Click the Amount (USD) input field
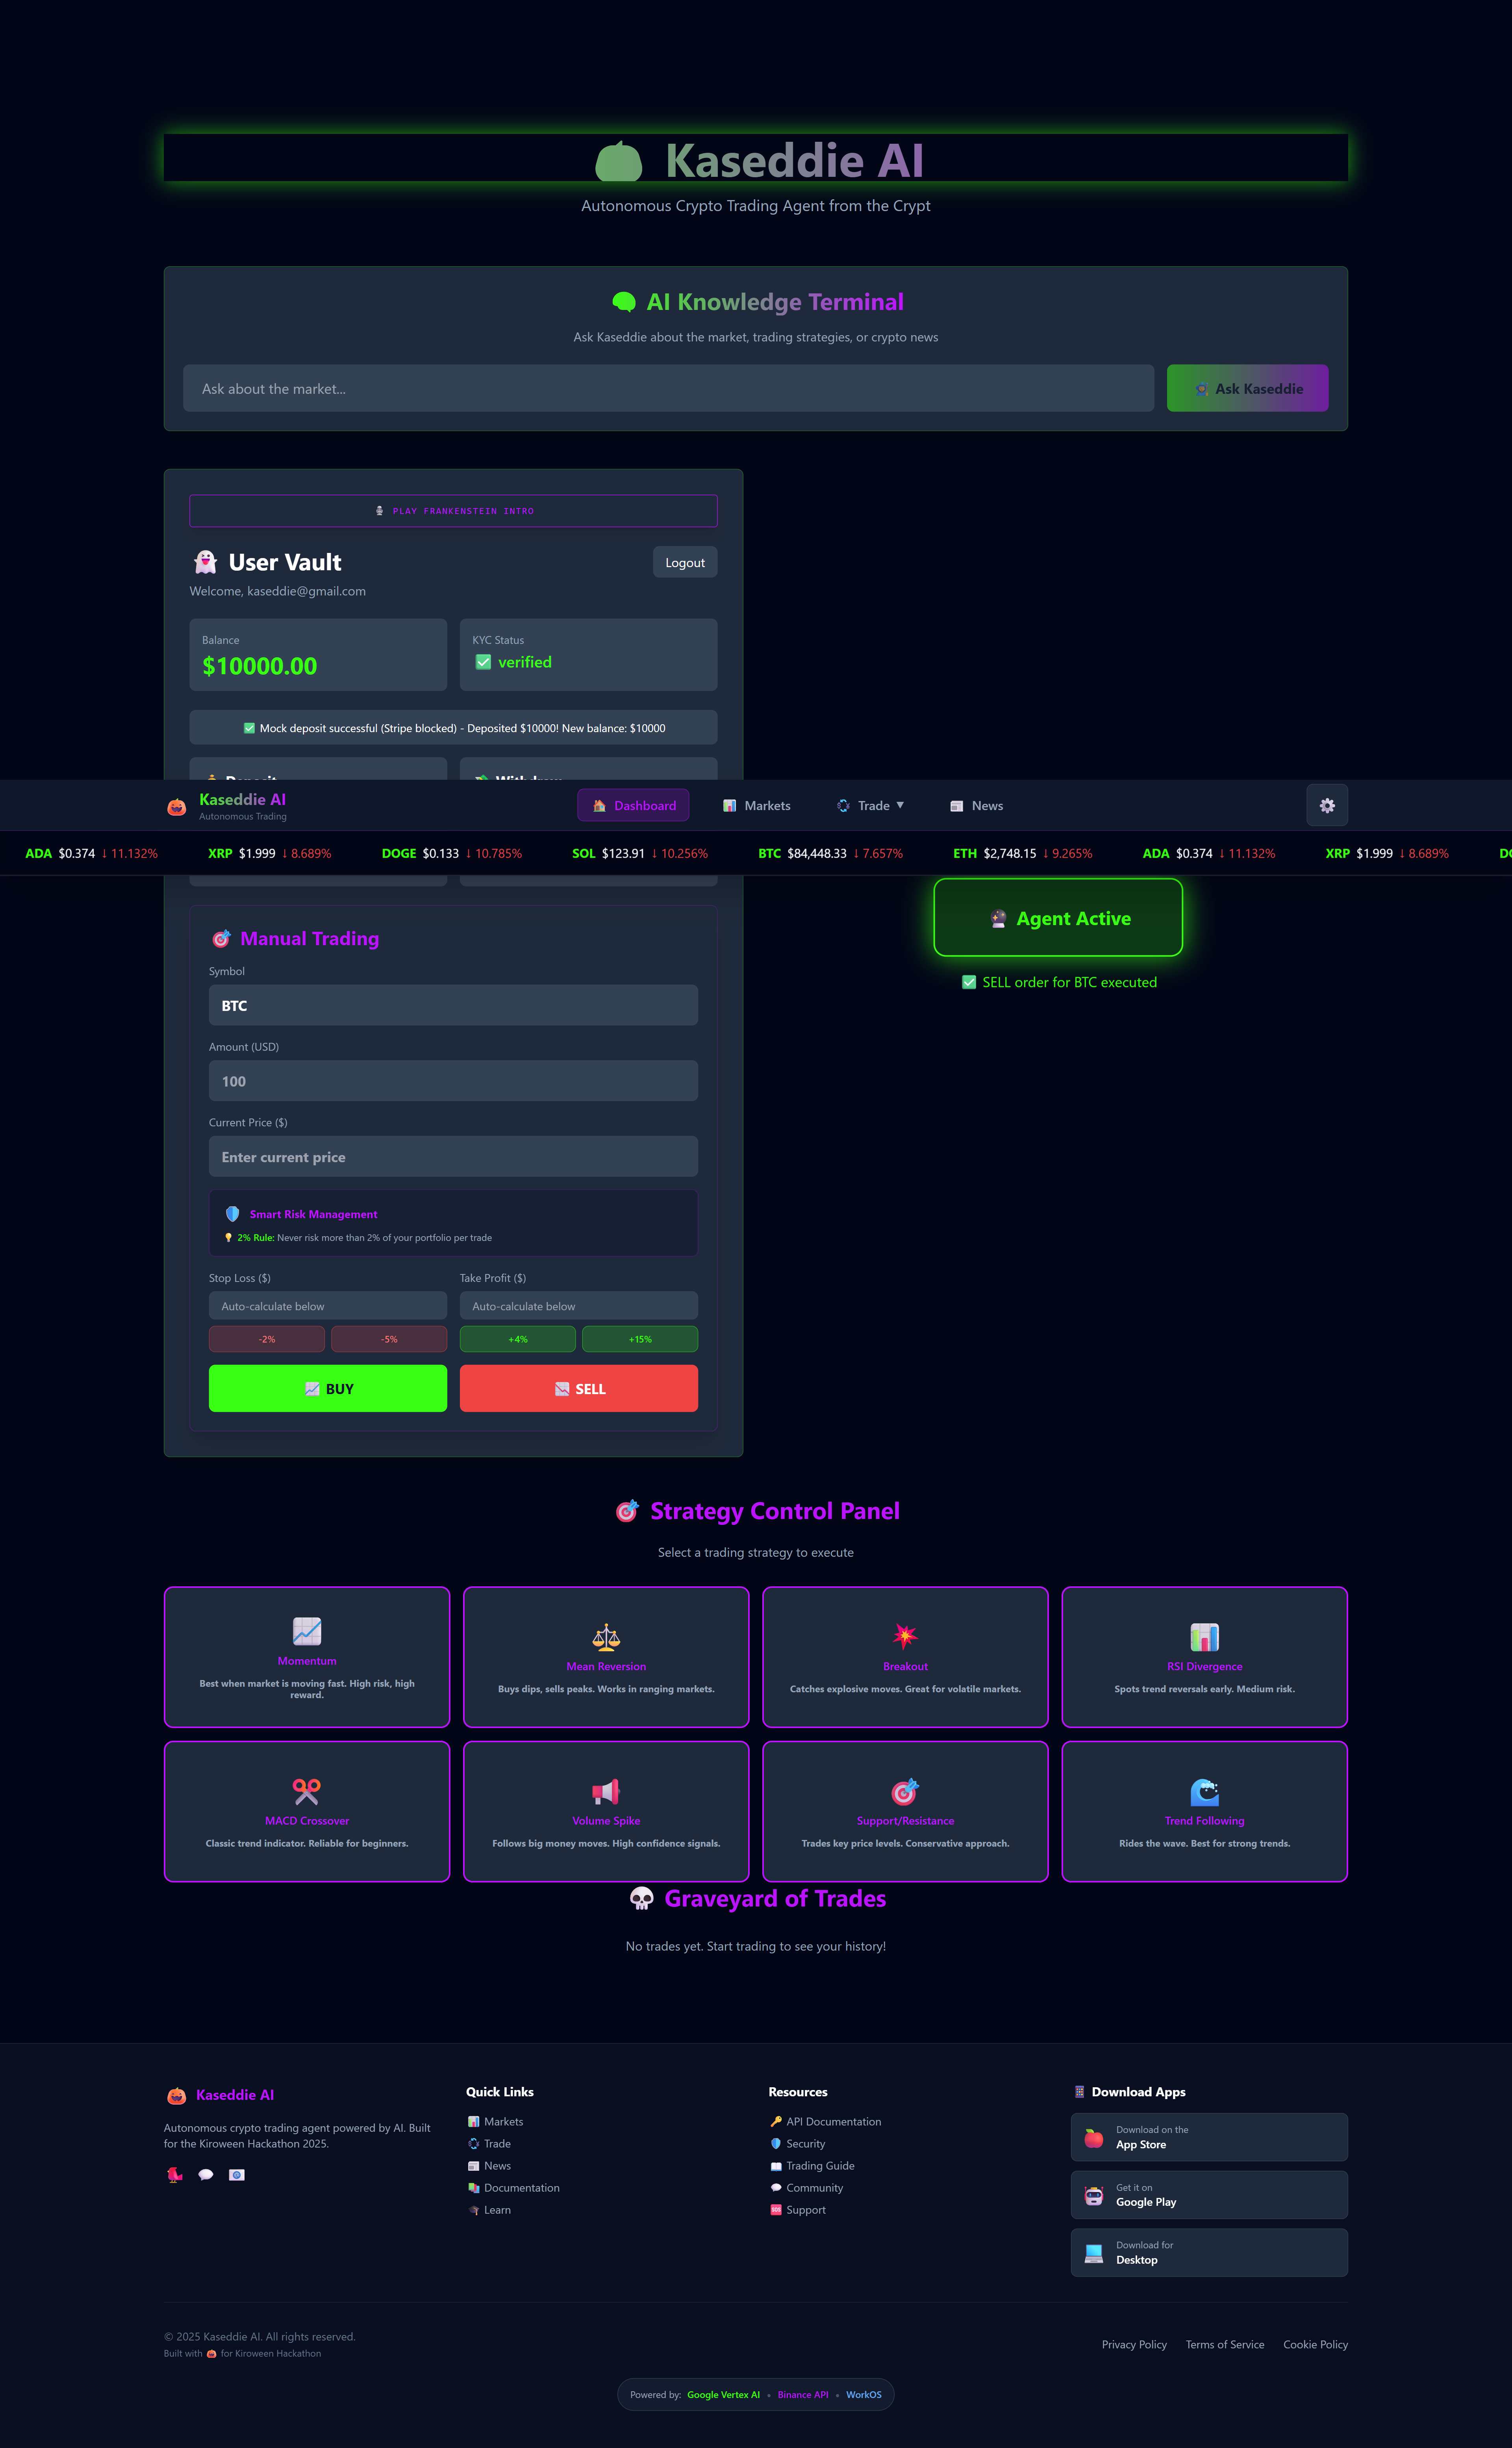The width and height of the screenshot is (1512, 2448). point(453,1081)
